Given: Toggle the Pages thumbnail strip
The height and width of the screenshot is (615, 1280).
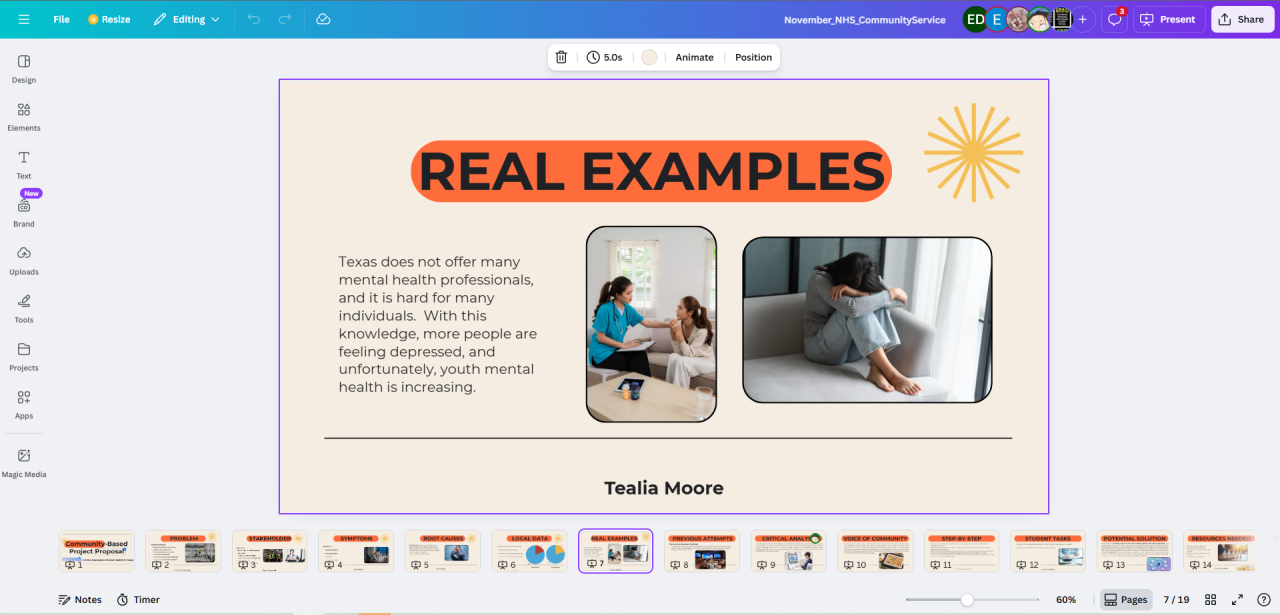Looking at the screenshot, I should coord(1126,600).
